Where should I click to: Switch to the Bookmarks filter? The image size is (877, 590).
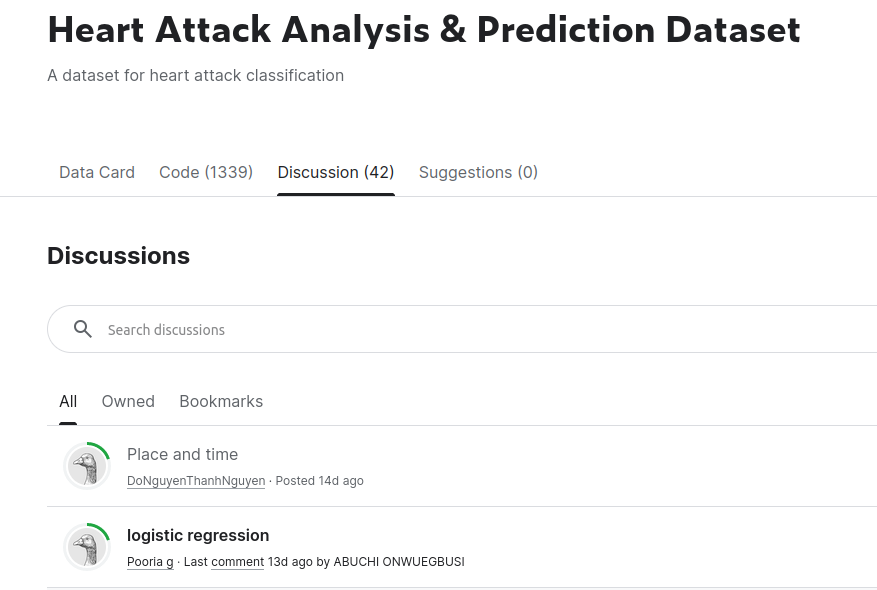click(221, 401)
